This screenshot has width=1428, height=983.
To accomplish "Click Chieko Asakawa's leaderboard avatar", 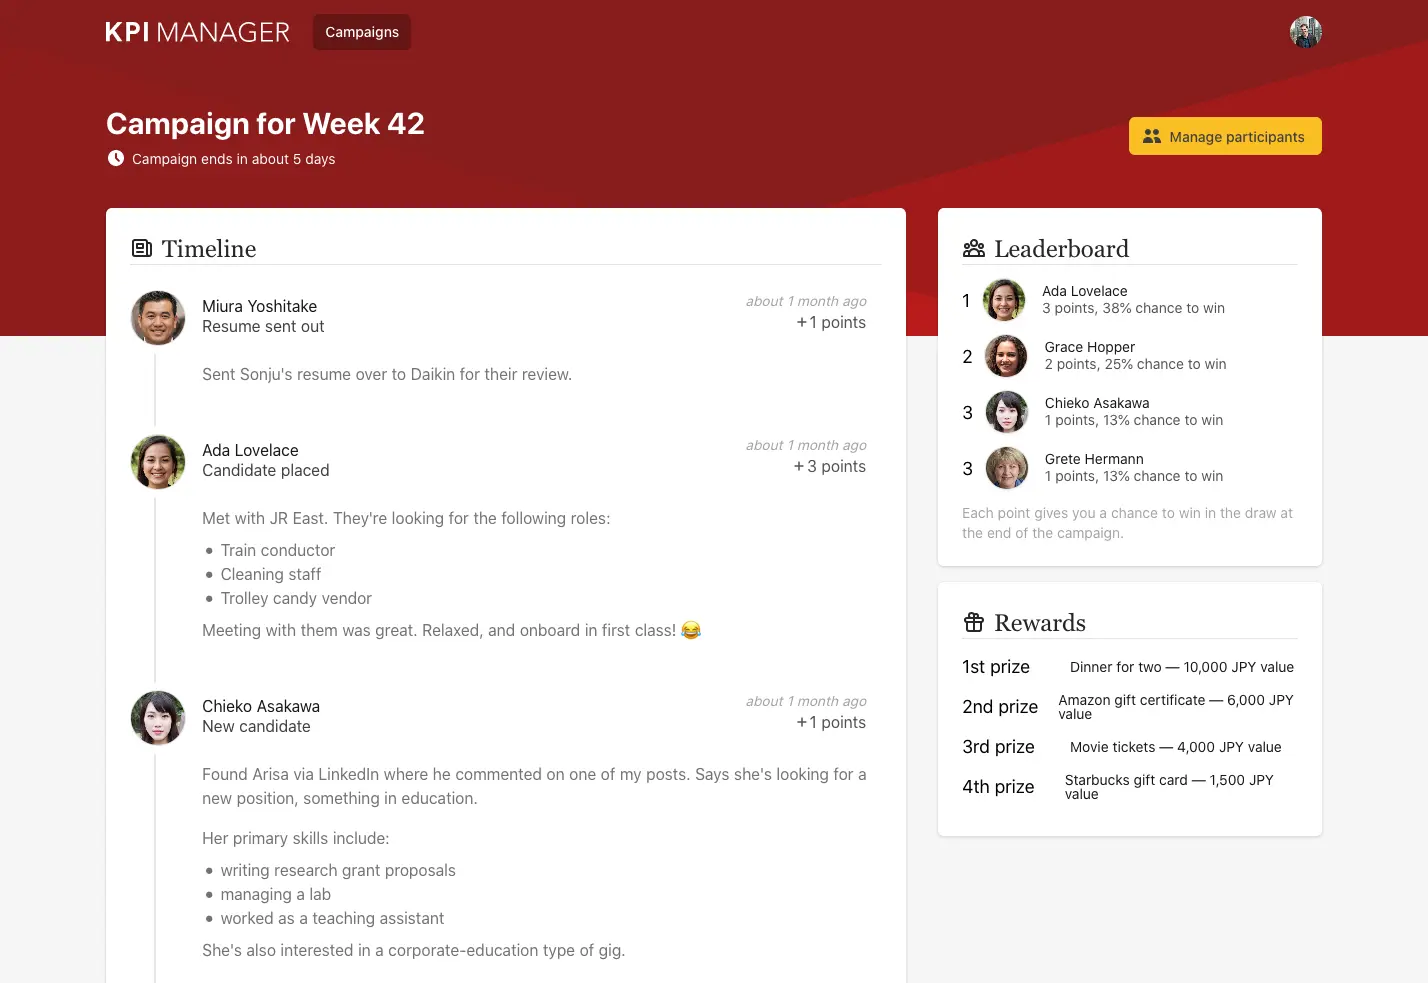I will tap(1006, 412).
